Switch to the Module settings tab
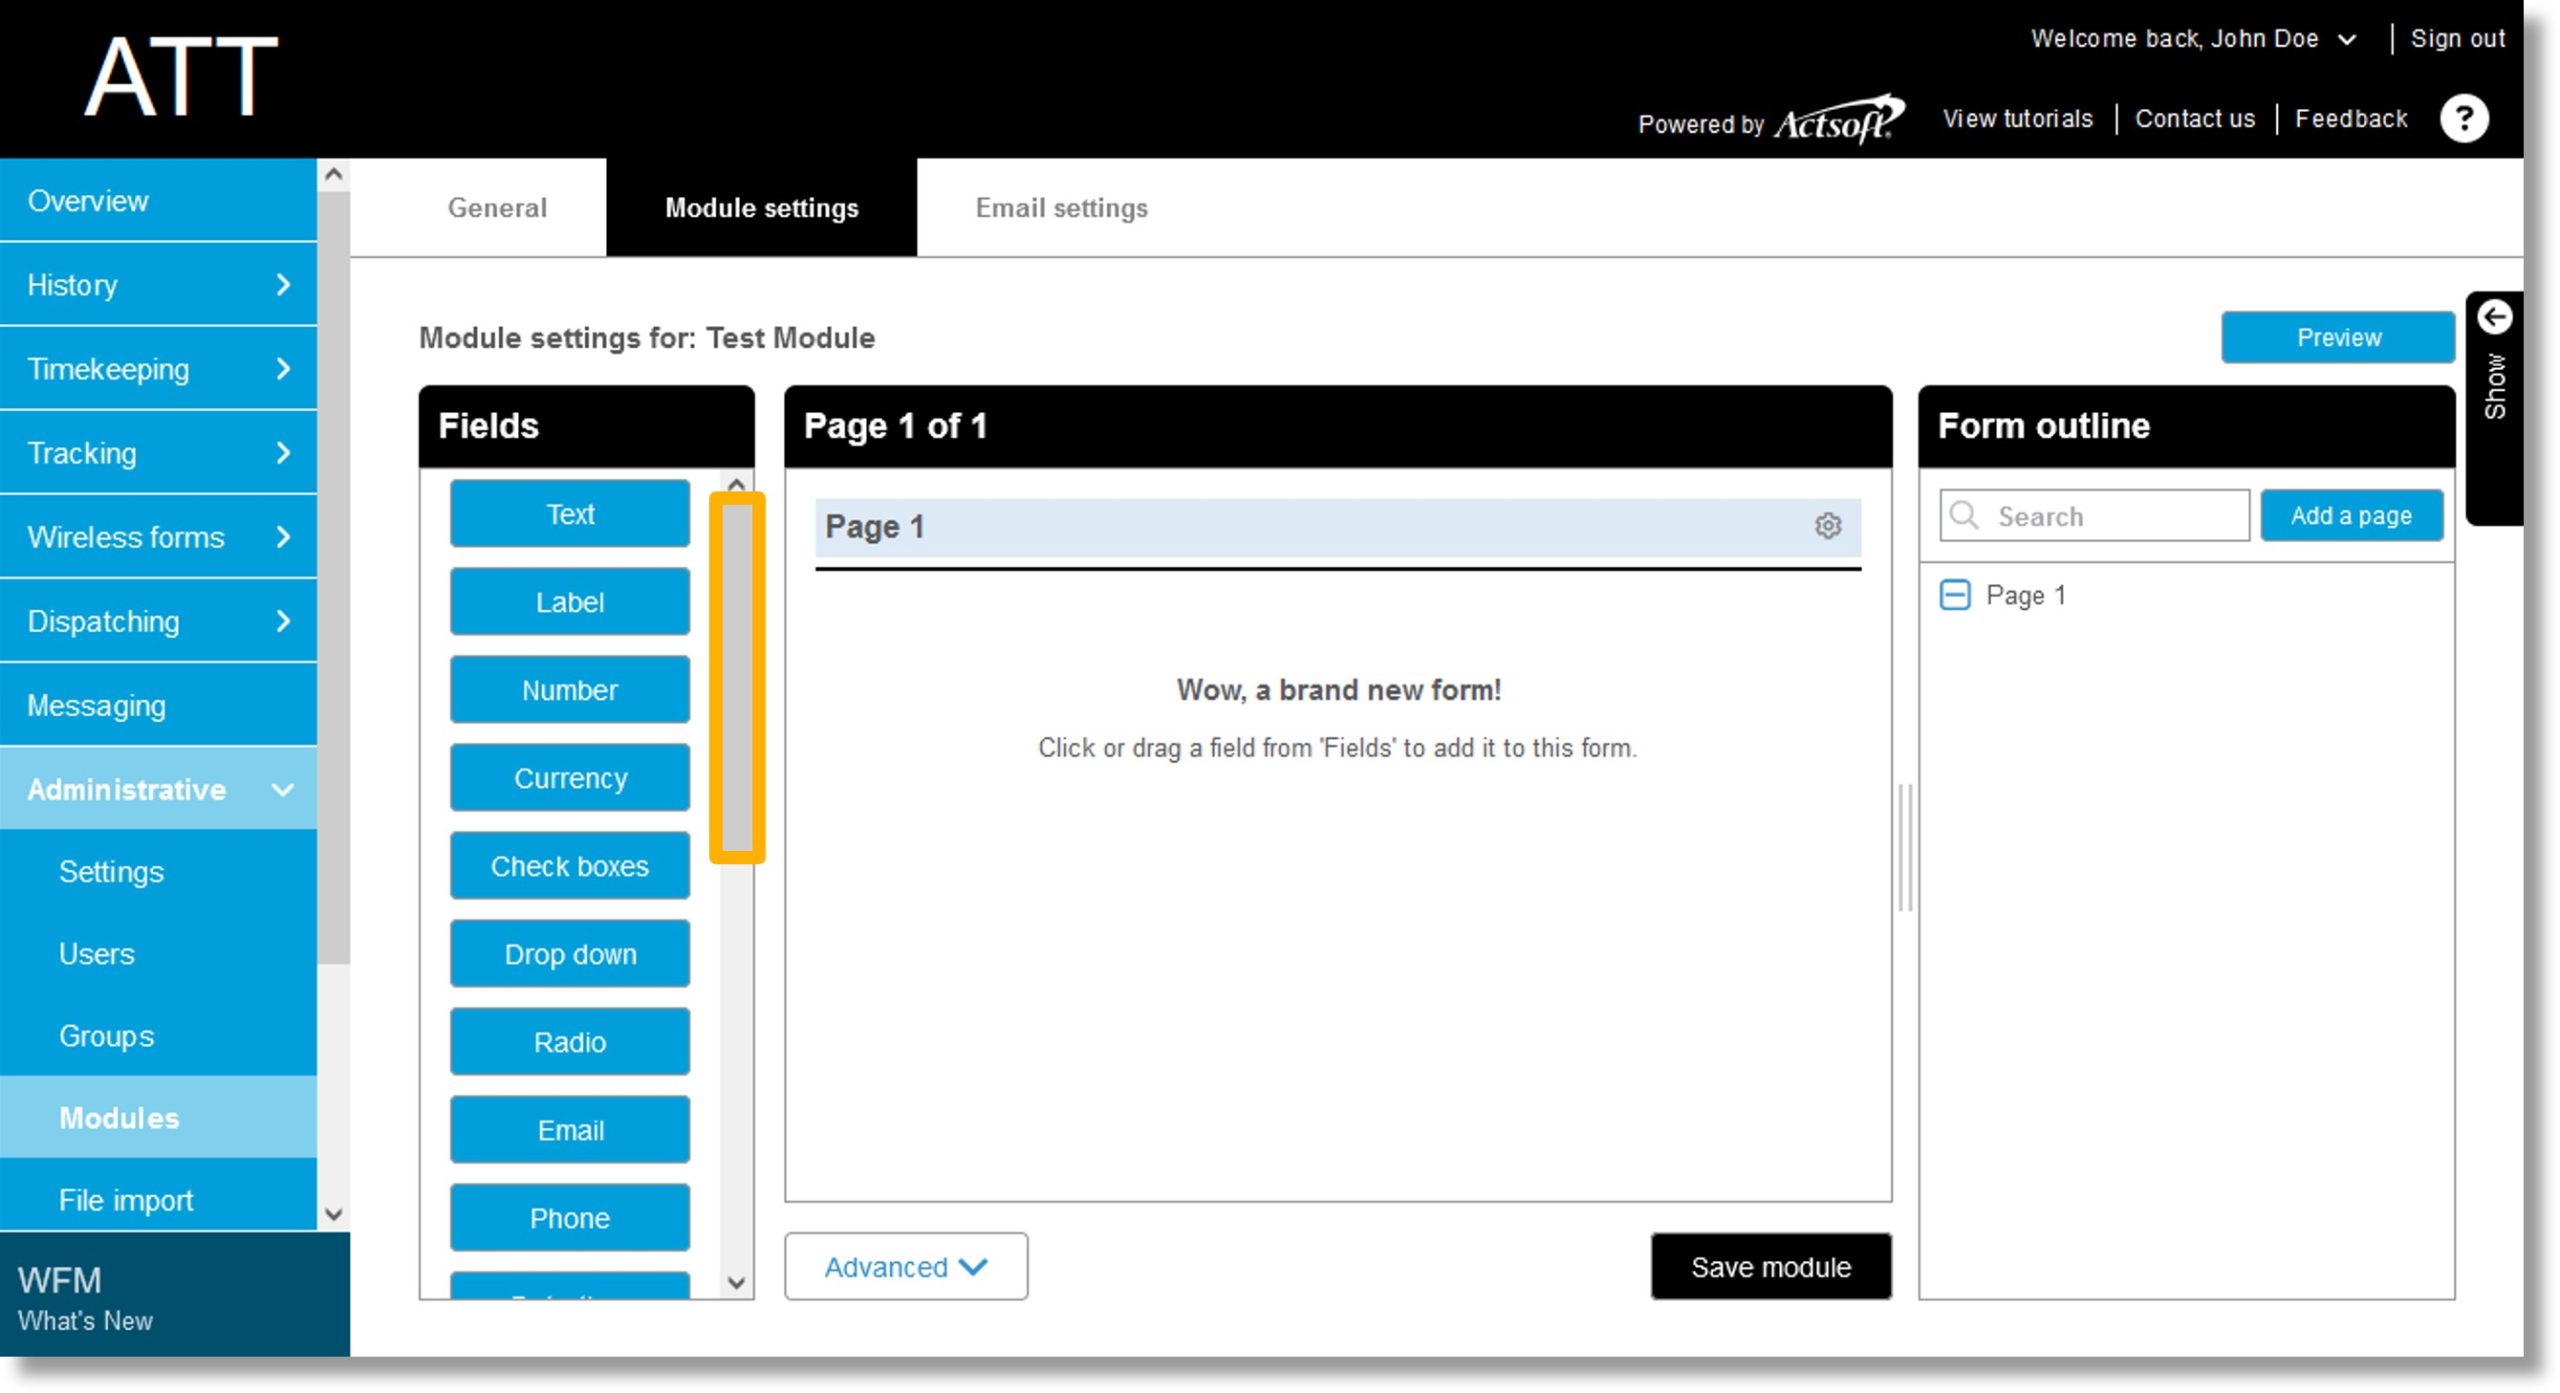The image size is (2560, 1393). pyautogui.click(x=761, y=208)
